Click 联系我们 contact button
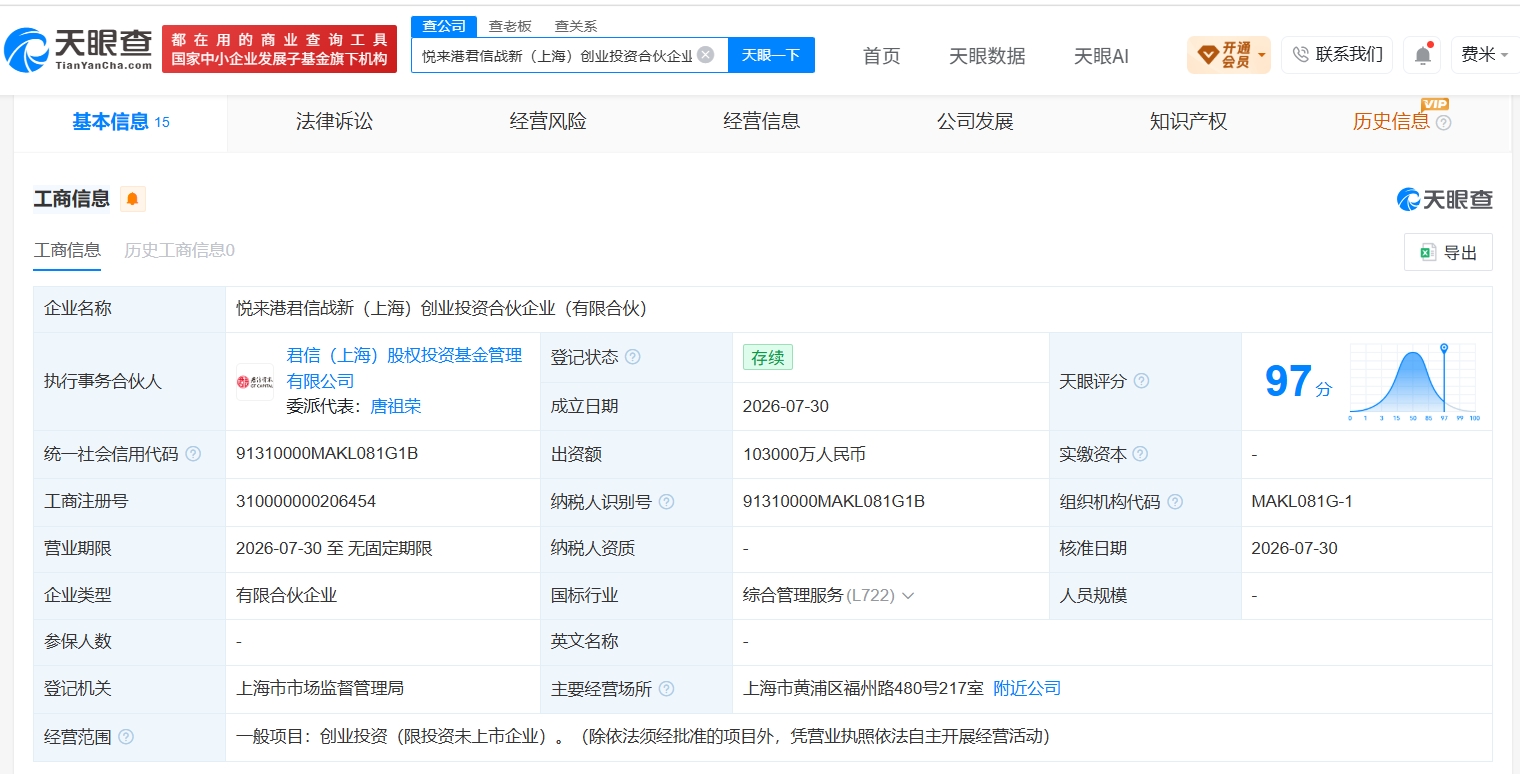 click(x=1337, y=55)
